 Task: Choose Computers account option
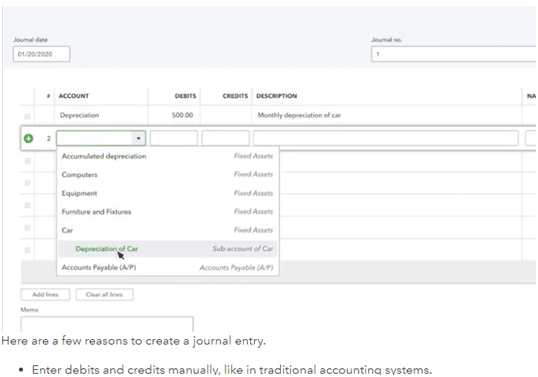(x=168, y=175)
